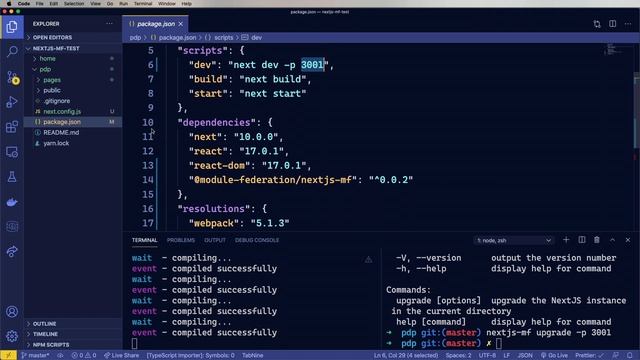Image resolution: width=640 pixels, height=360 pixels.
Task: Click the editor vertical scrollbar
Action: pos(636,110)
